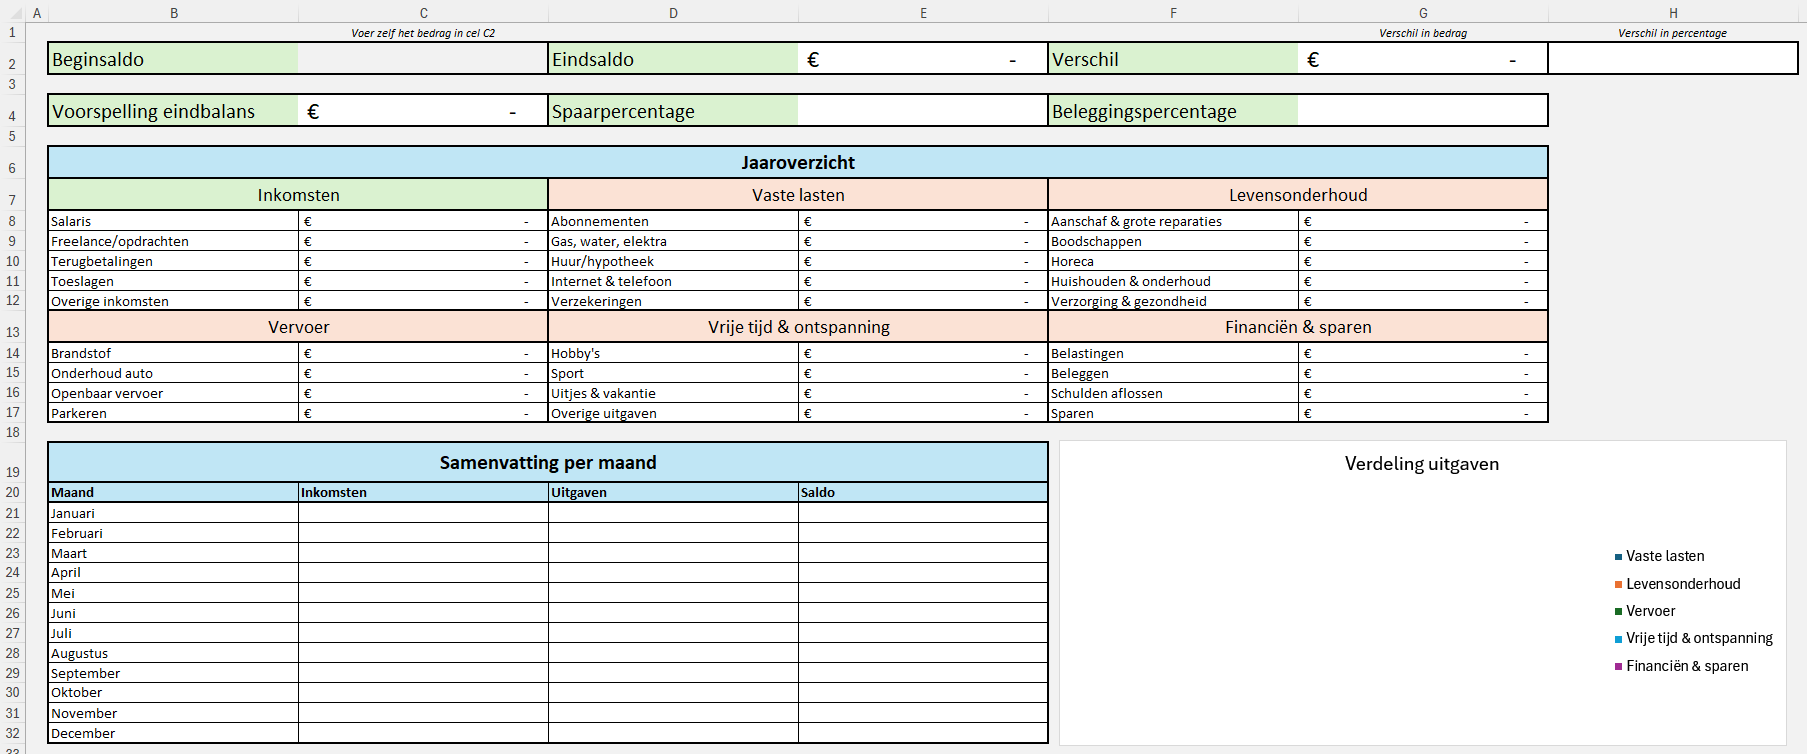Select the Inkomsten cell for Januari

click(x=423, y=513)
